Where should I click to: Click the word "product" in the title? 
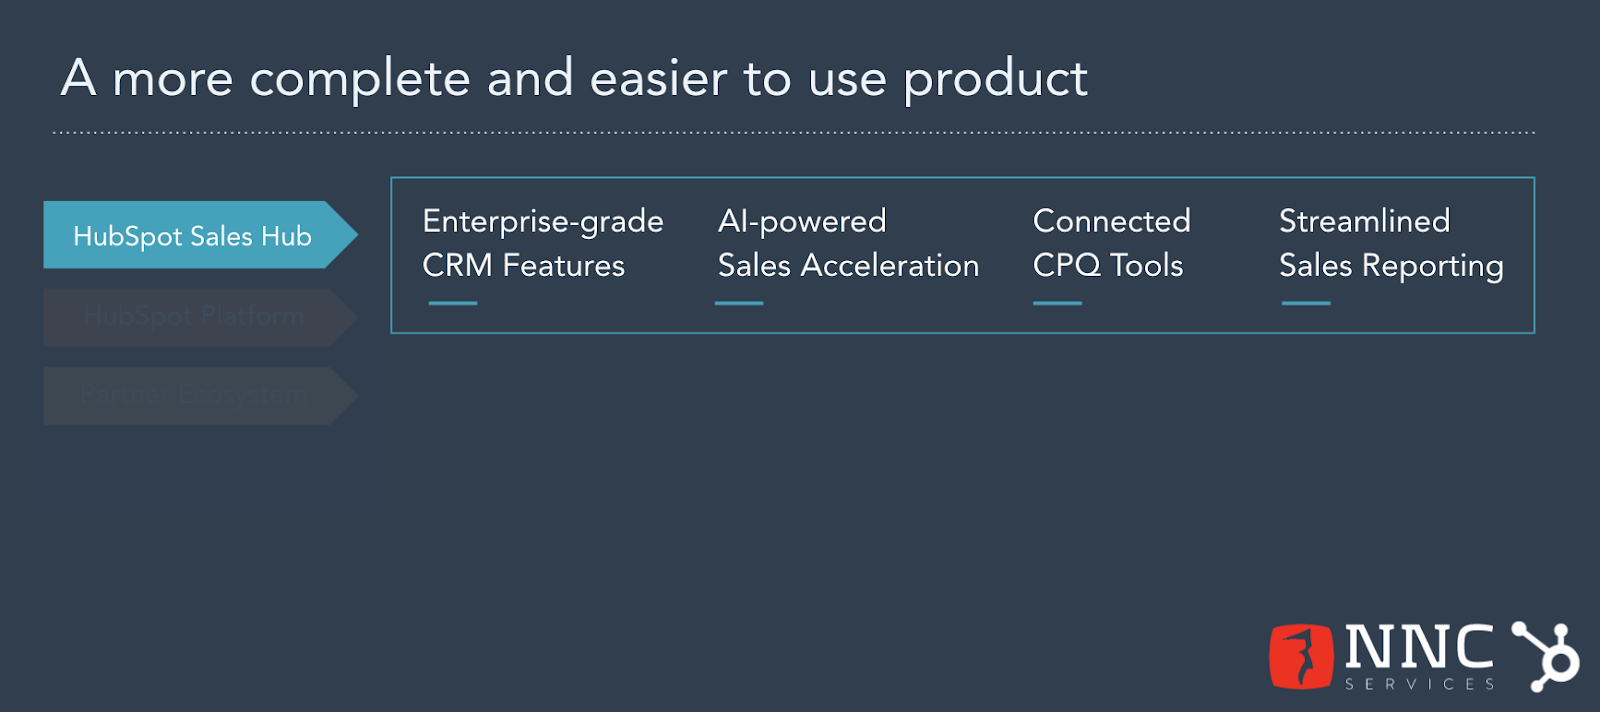click(995, 80)
